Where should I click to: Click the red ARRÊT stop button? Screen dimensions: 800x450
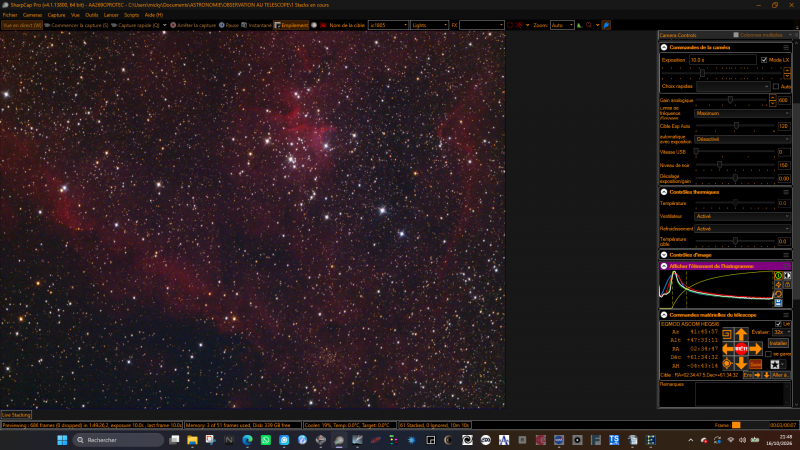pyautogui.click(x=741, y=348)
